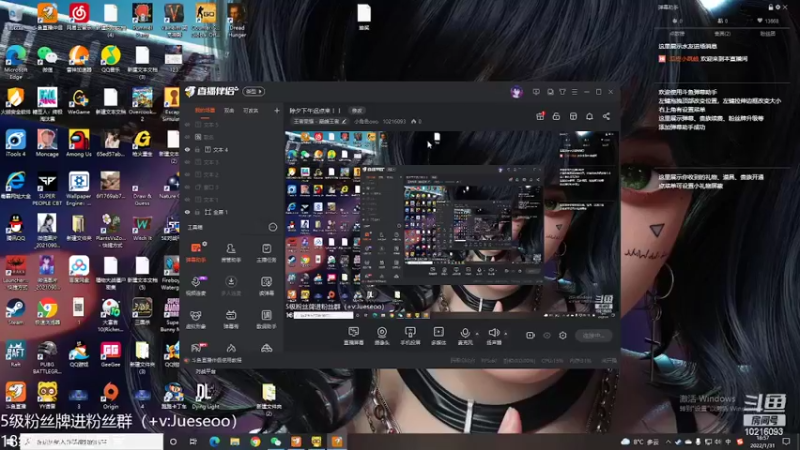Switch to the first scene tab highlighted in orange
Image resolution: width=800 pixels, height=450 pixels.
(x=205, y=111)
